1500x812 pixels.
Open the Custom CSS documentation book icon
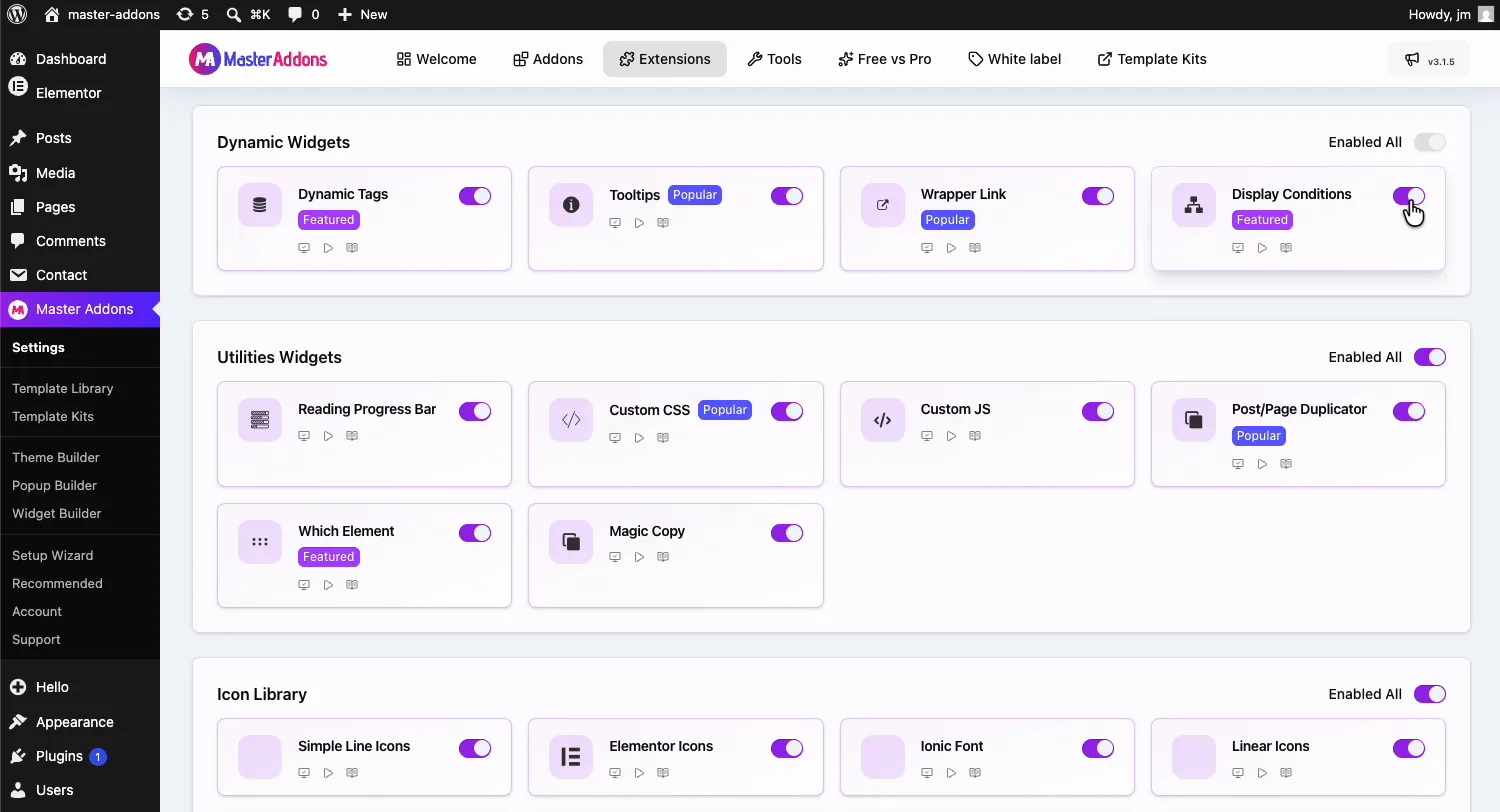[663, 438]
